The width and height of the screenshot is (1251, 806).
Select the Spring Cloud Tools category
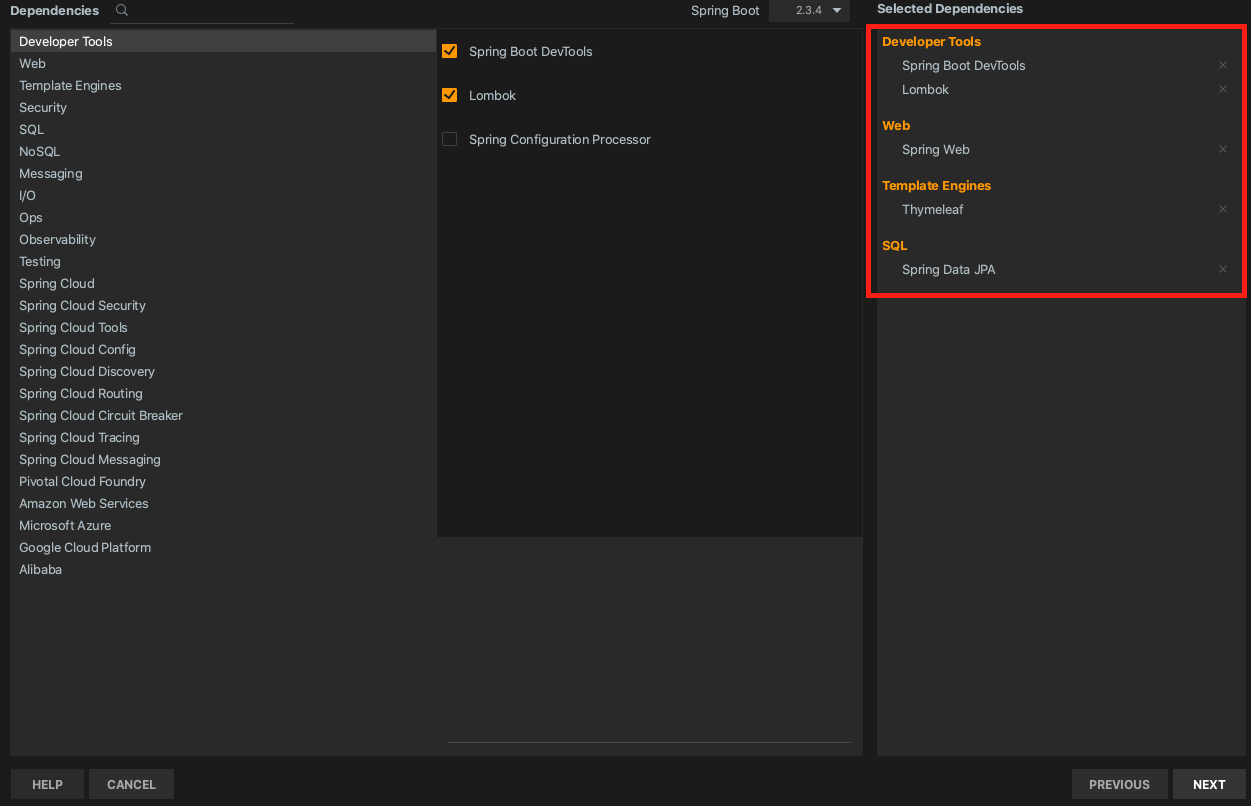[223, 327]
